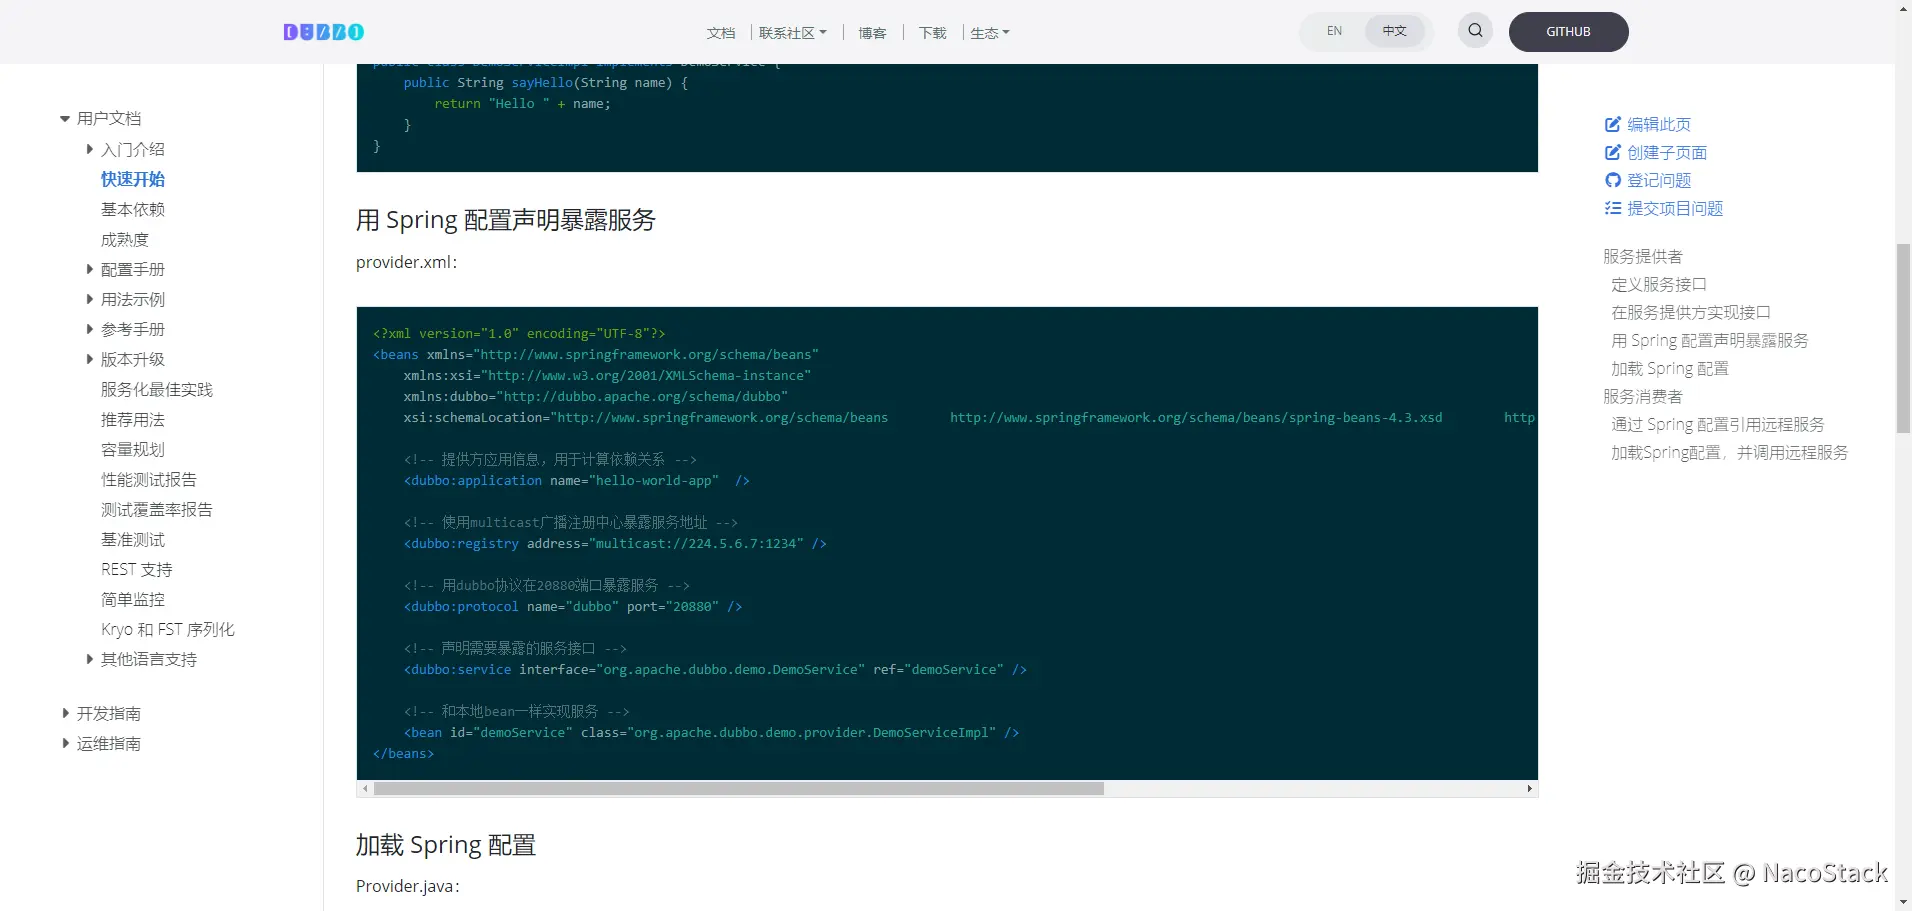1912x911 pixels.
Task: Click the pencil icon beside 创建子页面
Action: click(1612, 153)
